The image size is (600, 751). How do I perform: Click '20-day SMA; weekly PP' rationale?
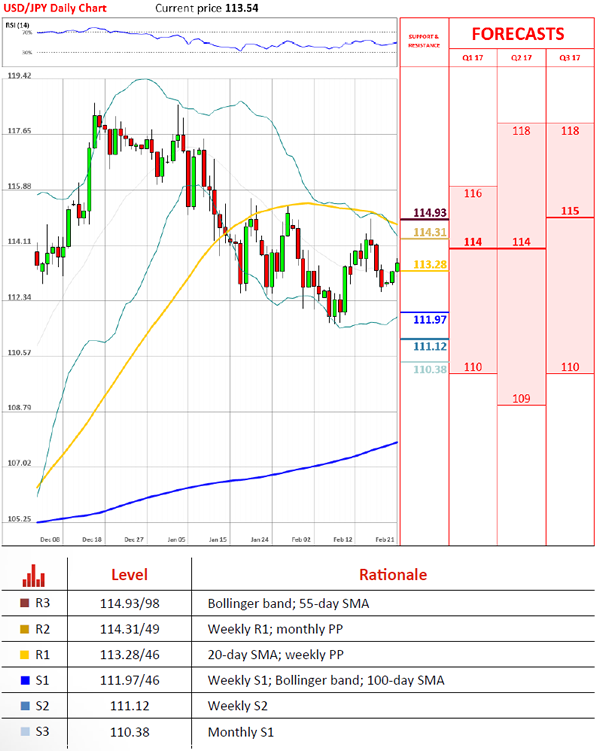coord(276,655)
